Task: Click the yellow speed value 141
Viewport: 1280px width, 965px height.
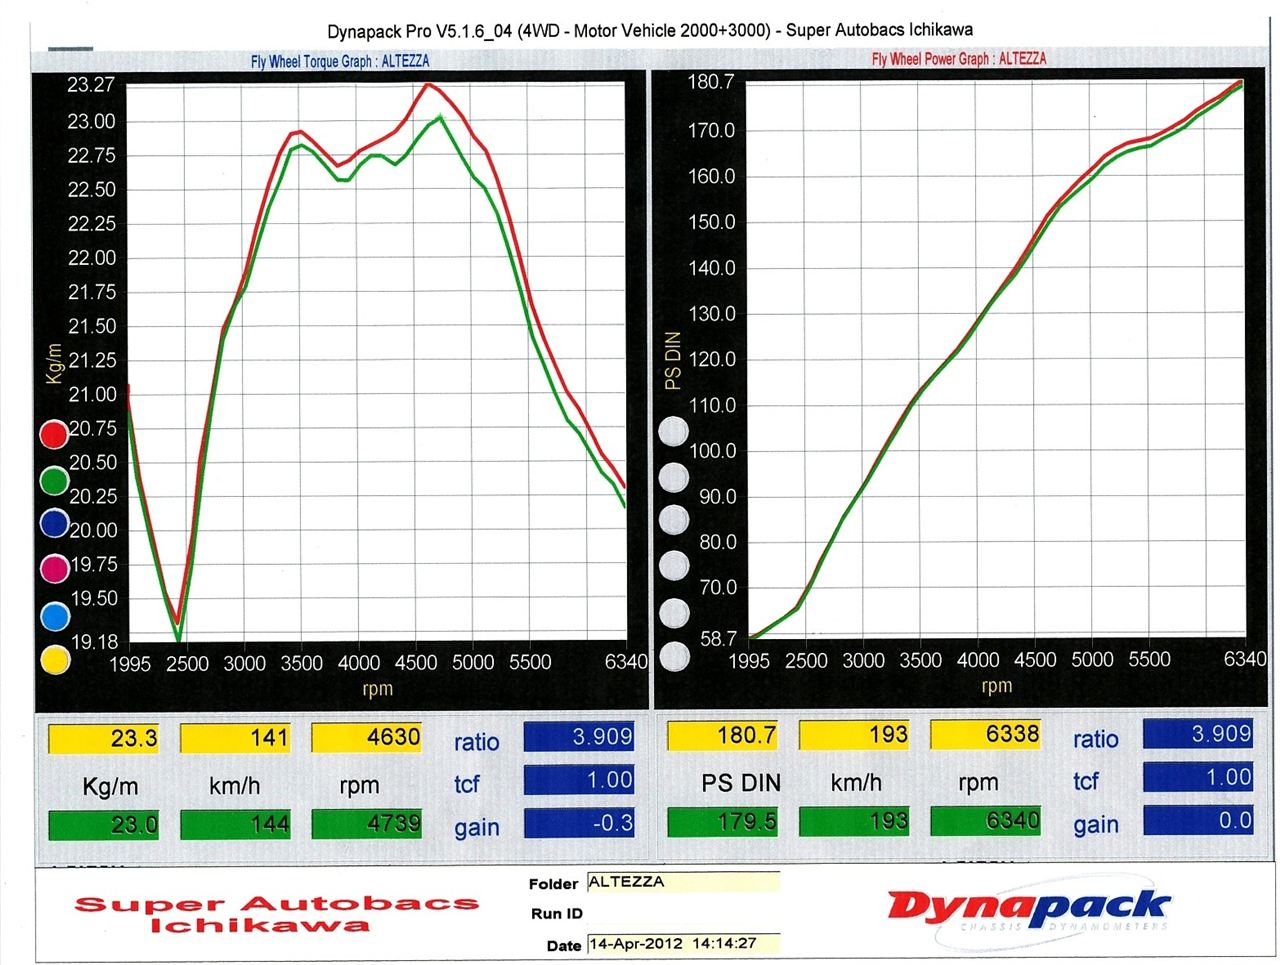Action: pyautogui.click(x=235, y=738)
